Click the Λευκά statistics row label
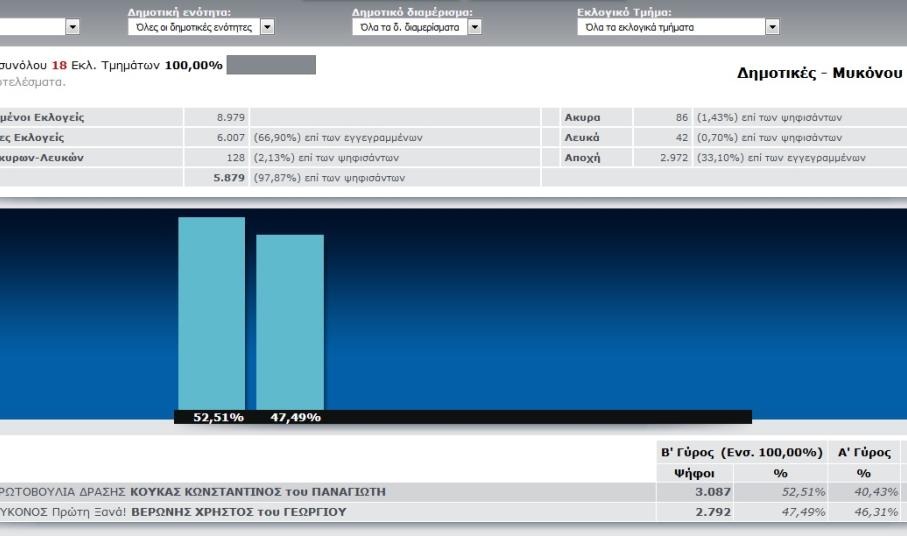The image size is (907, 536). 581,137
